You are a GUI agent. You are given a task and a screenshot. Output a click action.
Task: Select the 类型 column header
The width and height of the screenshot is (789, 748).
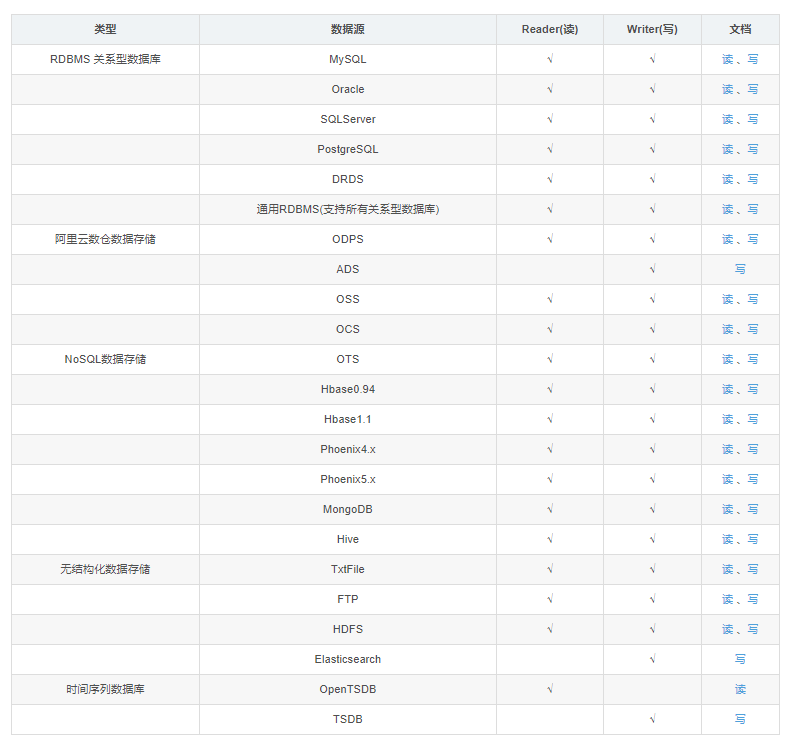point(105,30)
